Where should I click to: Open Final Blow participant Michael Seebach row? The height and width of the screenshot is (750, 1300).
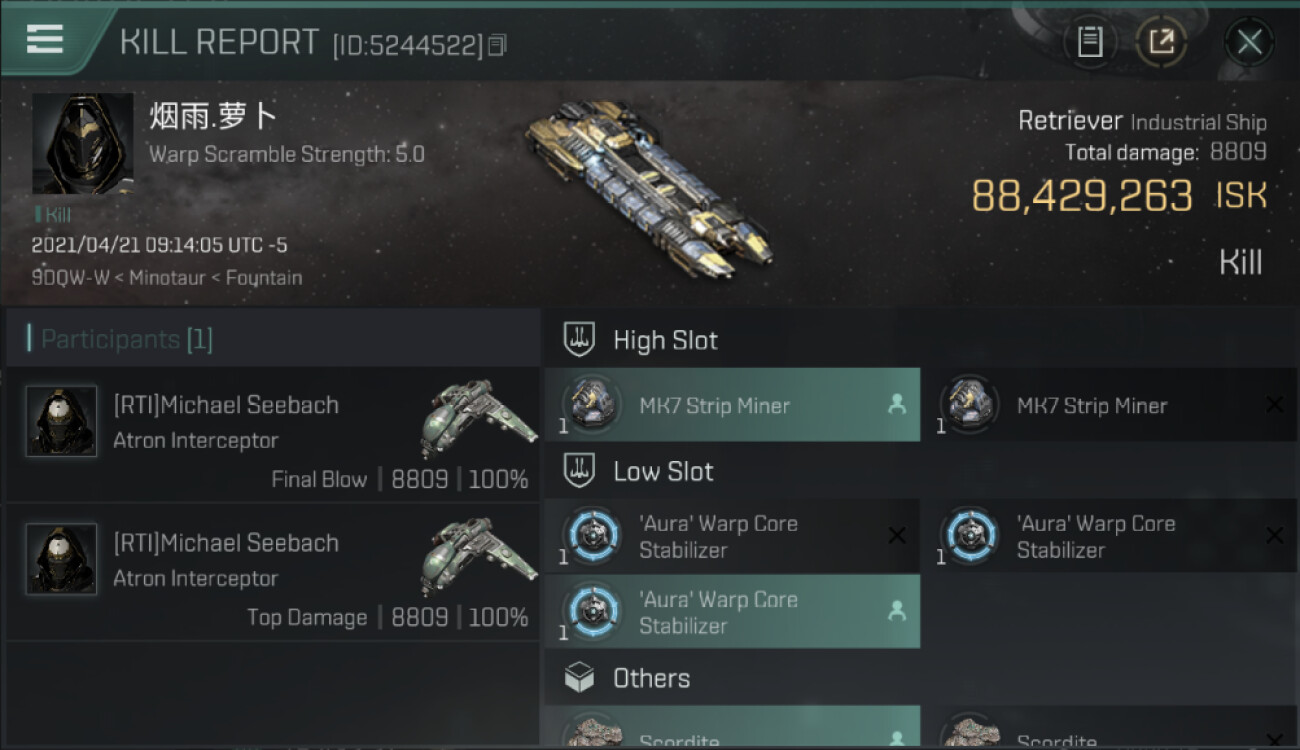click(x=272, y=434)
